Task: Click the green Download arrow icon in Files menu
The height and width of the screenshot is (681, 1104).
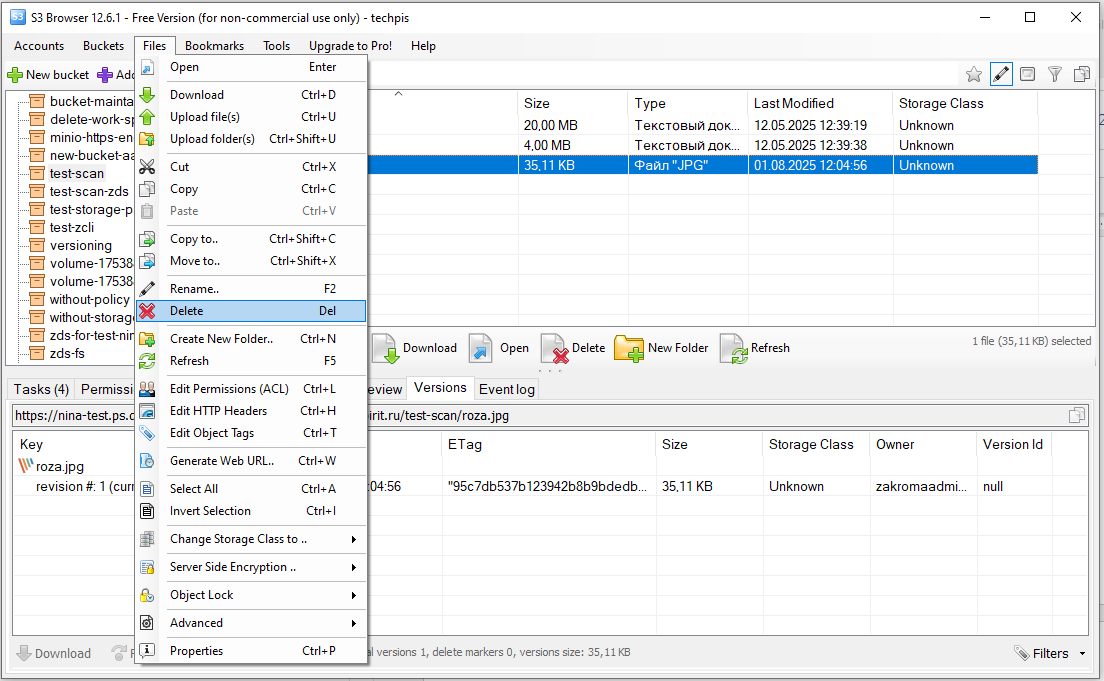Action: pos(147,95)
